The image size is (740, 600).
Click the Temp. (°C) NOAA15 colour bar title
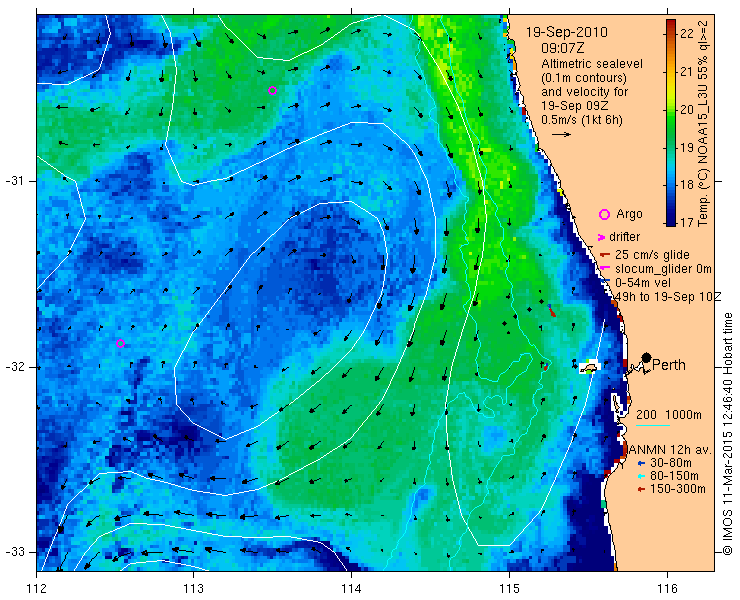pyautogui.click(x=702, y=123)
